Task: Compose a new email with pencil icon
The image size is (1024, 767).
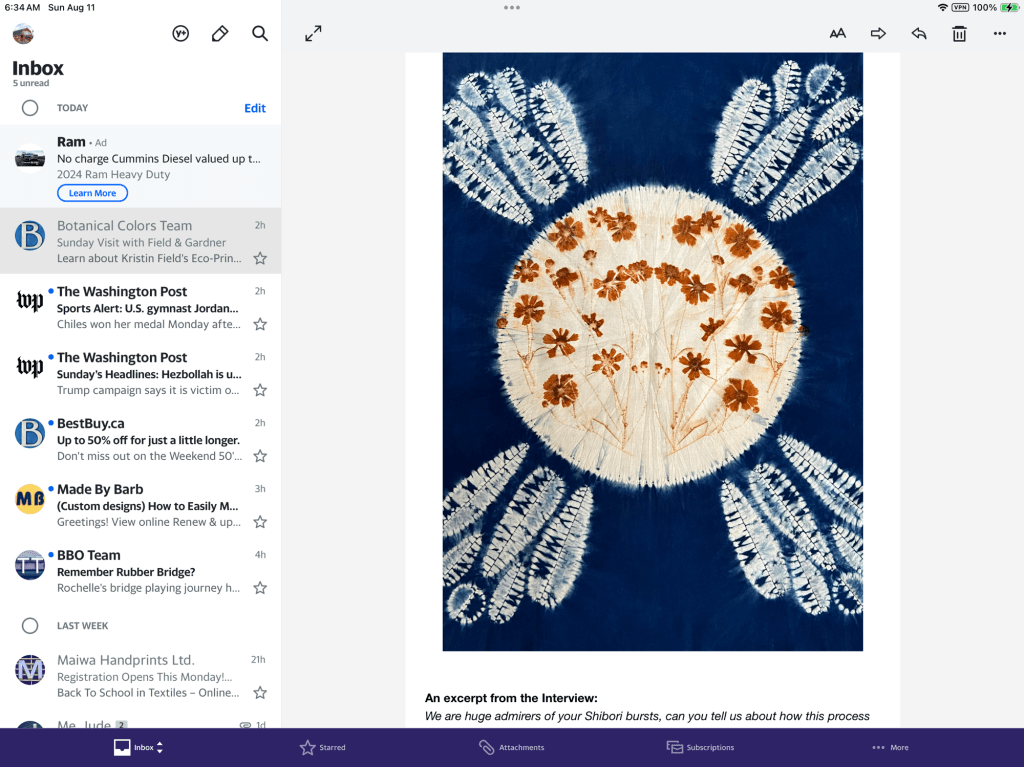Action: click(220, 34)
